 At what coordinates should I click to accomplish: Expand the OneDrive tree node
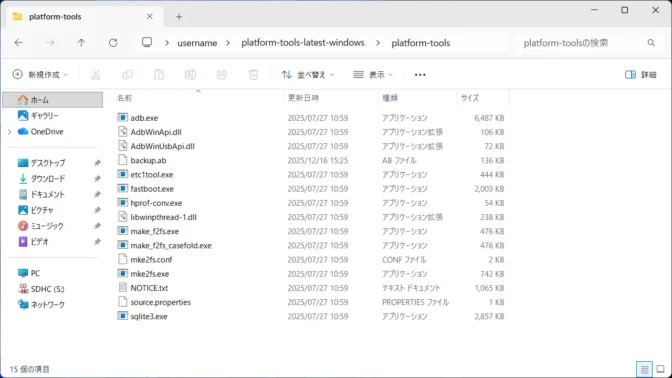tap(9, 132)
